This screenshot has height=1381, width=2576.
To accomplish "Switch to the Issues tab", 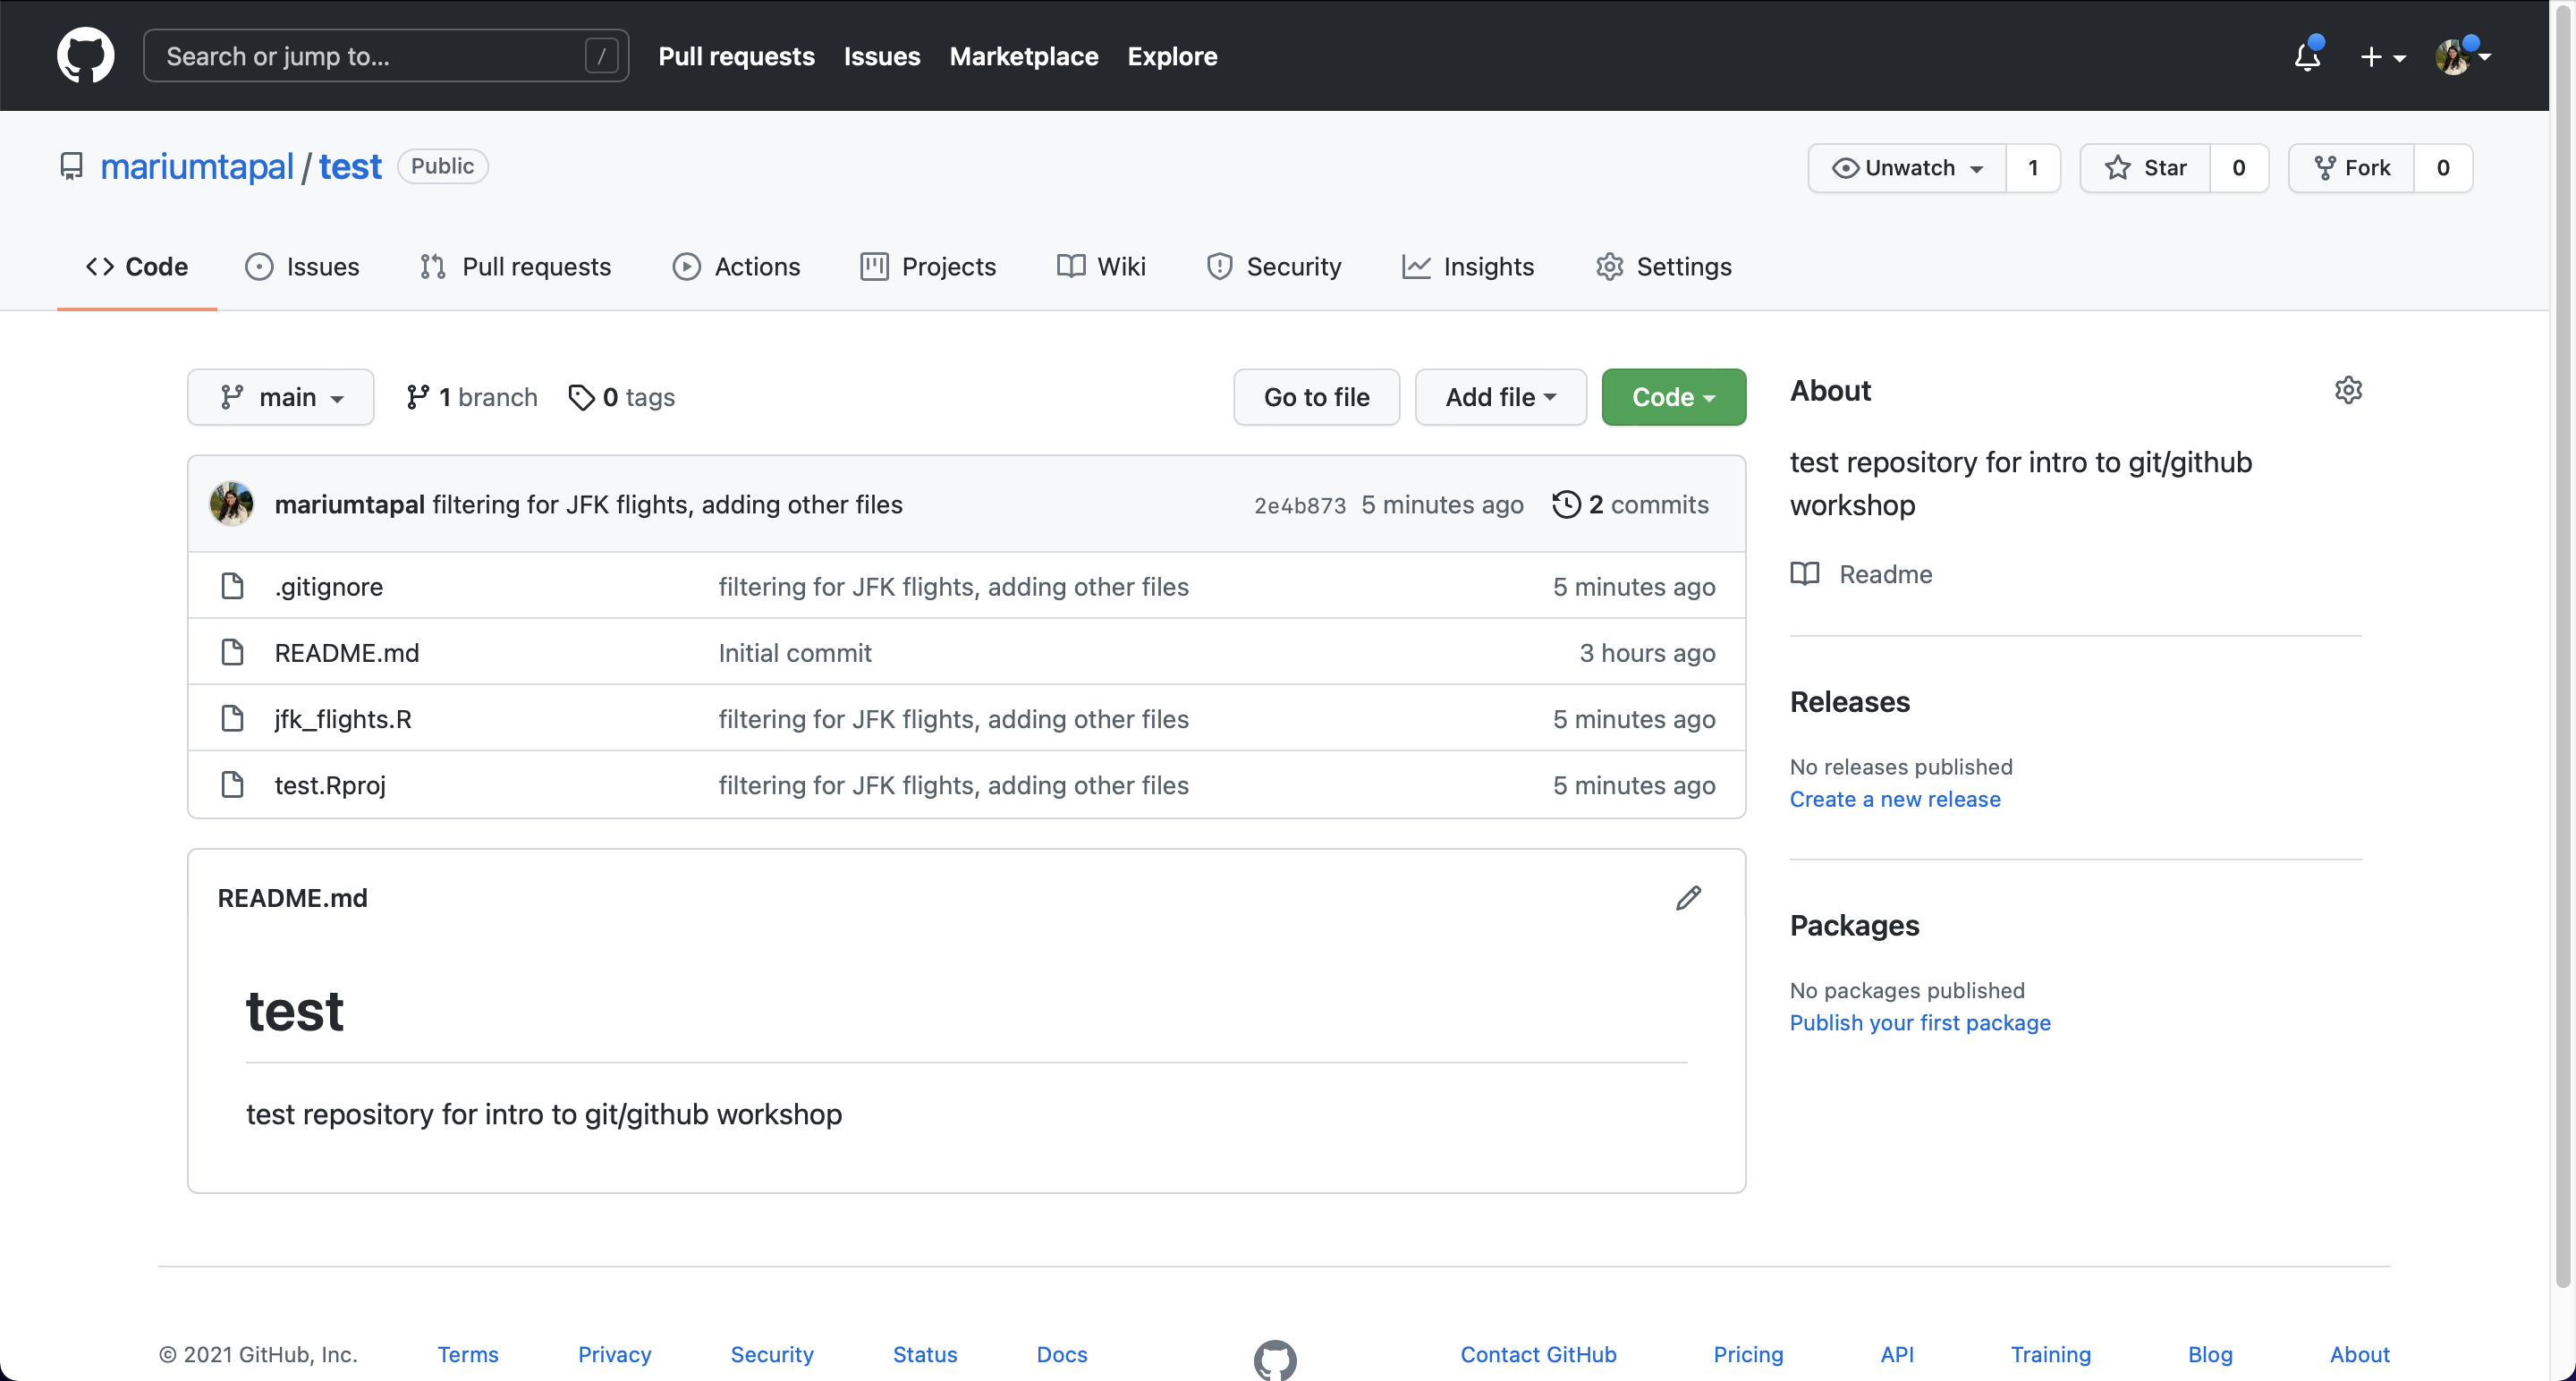I will [302, 266].
